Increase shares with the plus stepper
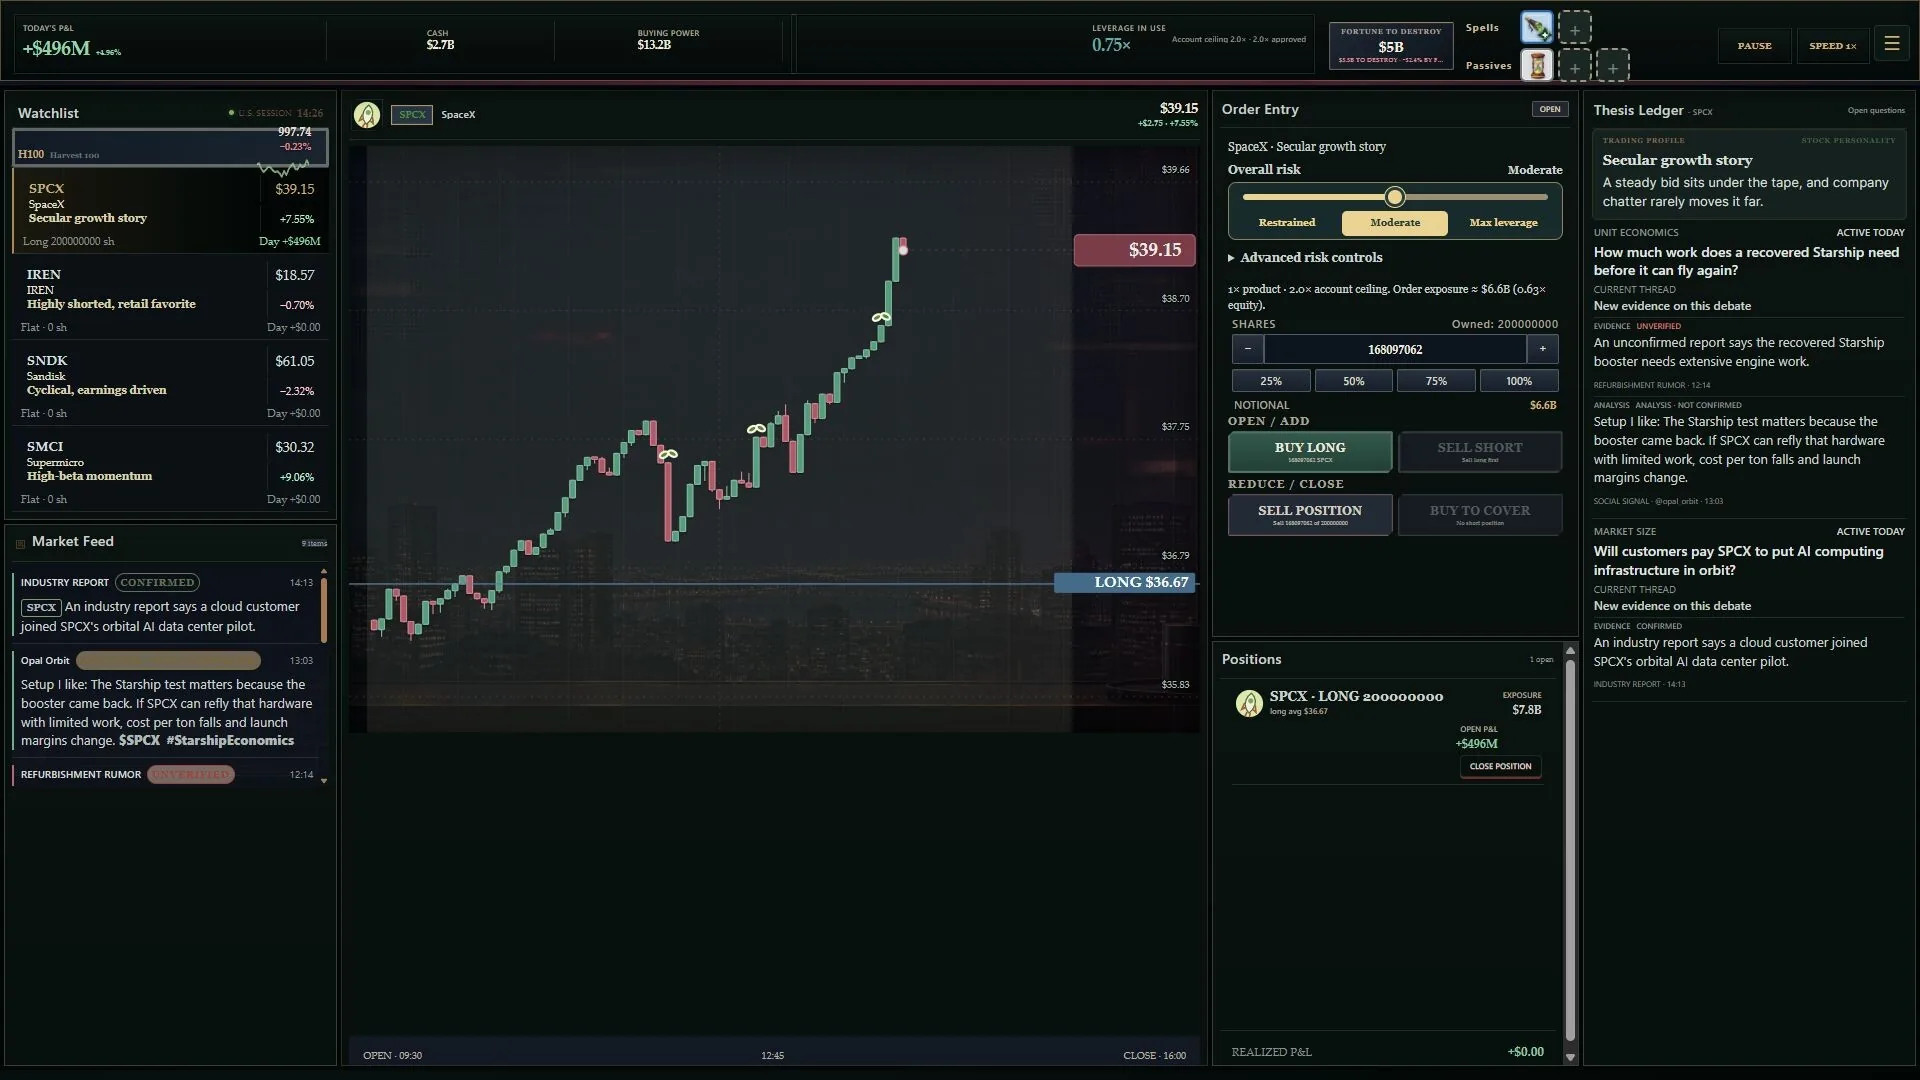 (1542, 349)
